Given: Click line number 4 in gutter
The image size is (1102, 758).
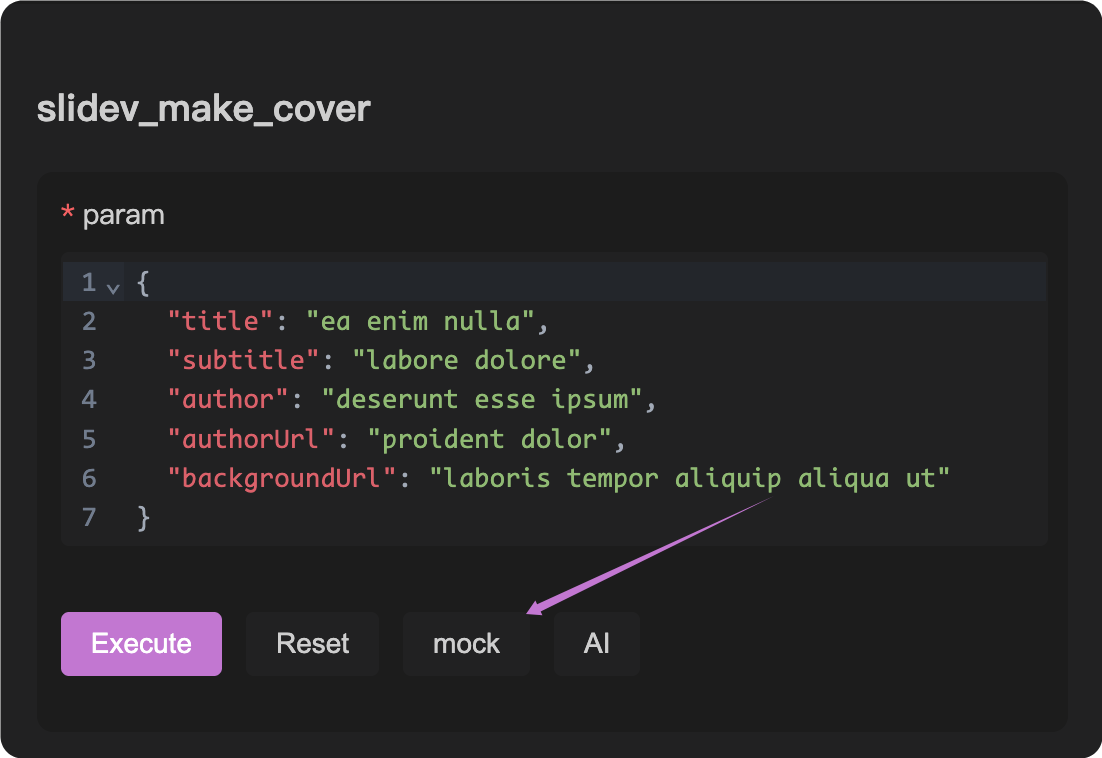Looking at the screenshot, I should [x=89, y=400].
